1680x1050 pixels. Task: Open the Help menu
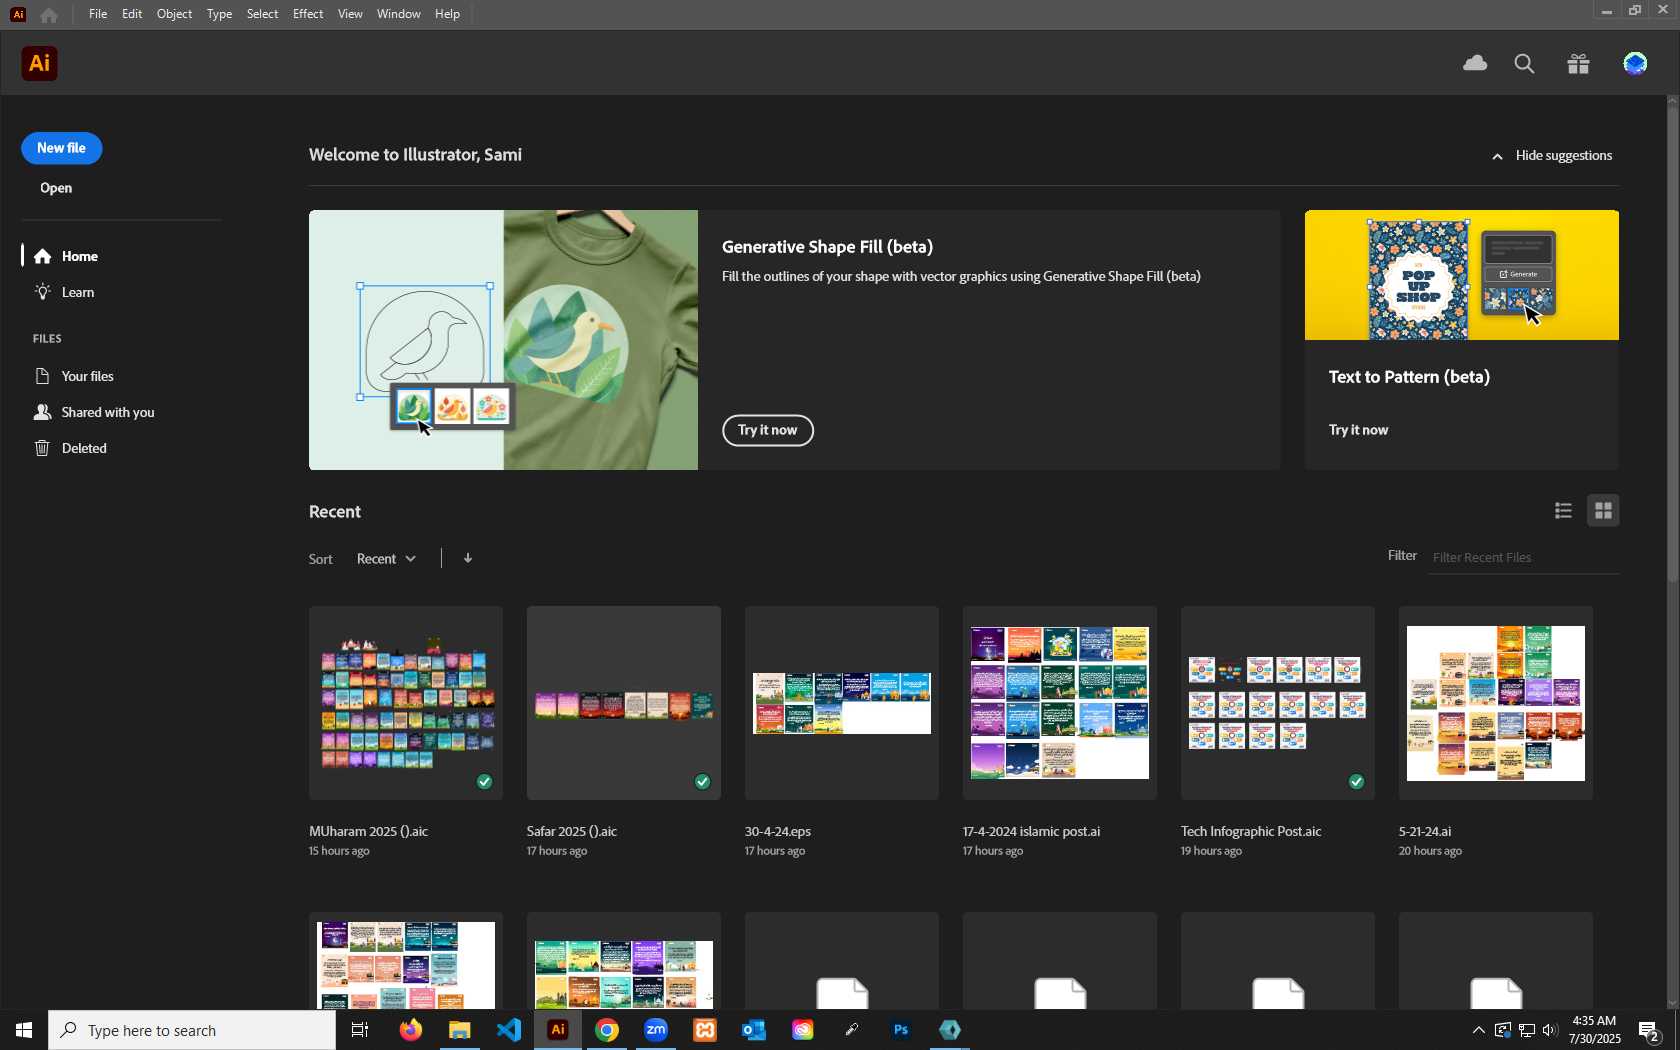447,14
